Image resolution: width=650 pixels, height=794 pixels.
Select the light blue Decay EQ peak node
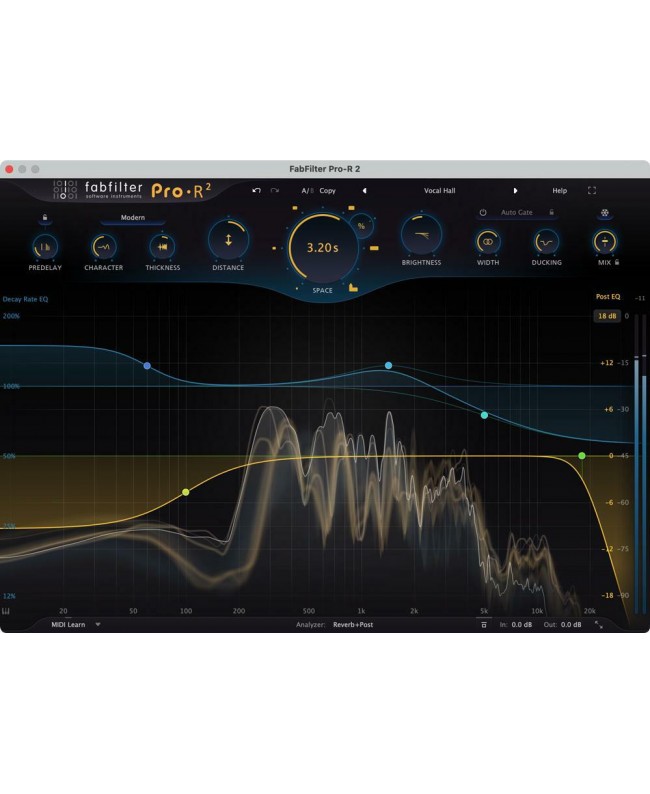(388, 365)
